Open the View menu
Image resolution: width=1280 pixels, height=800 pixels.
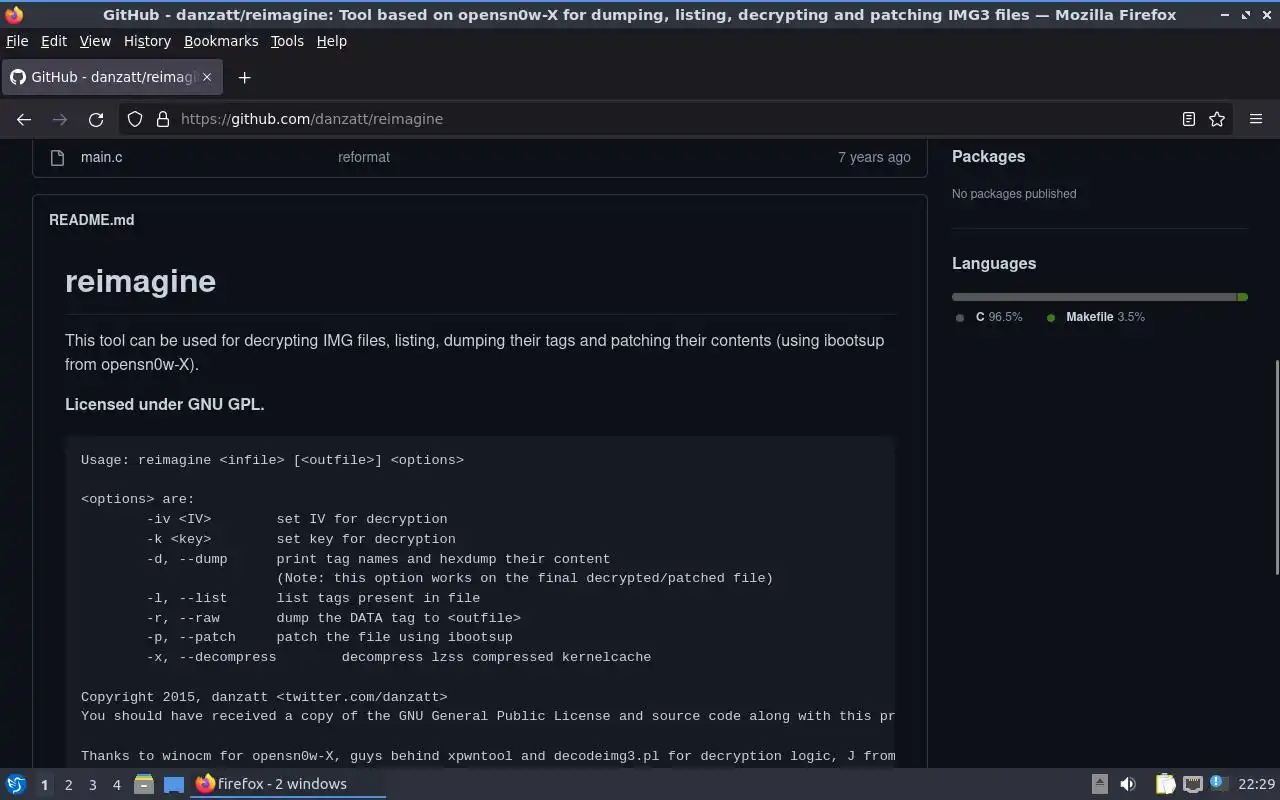click(95, 41)
